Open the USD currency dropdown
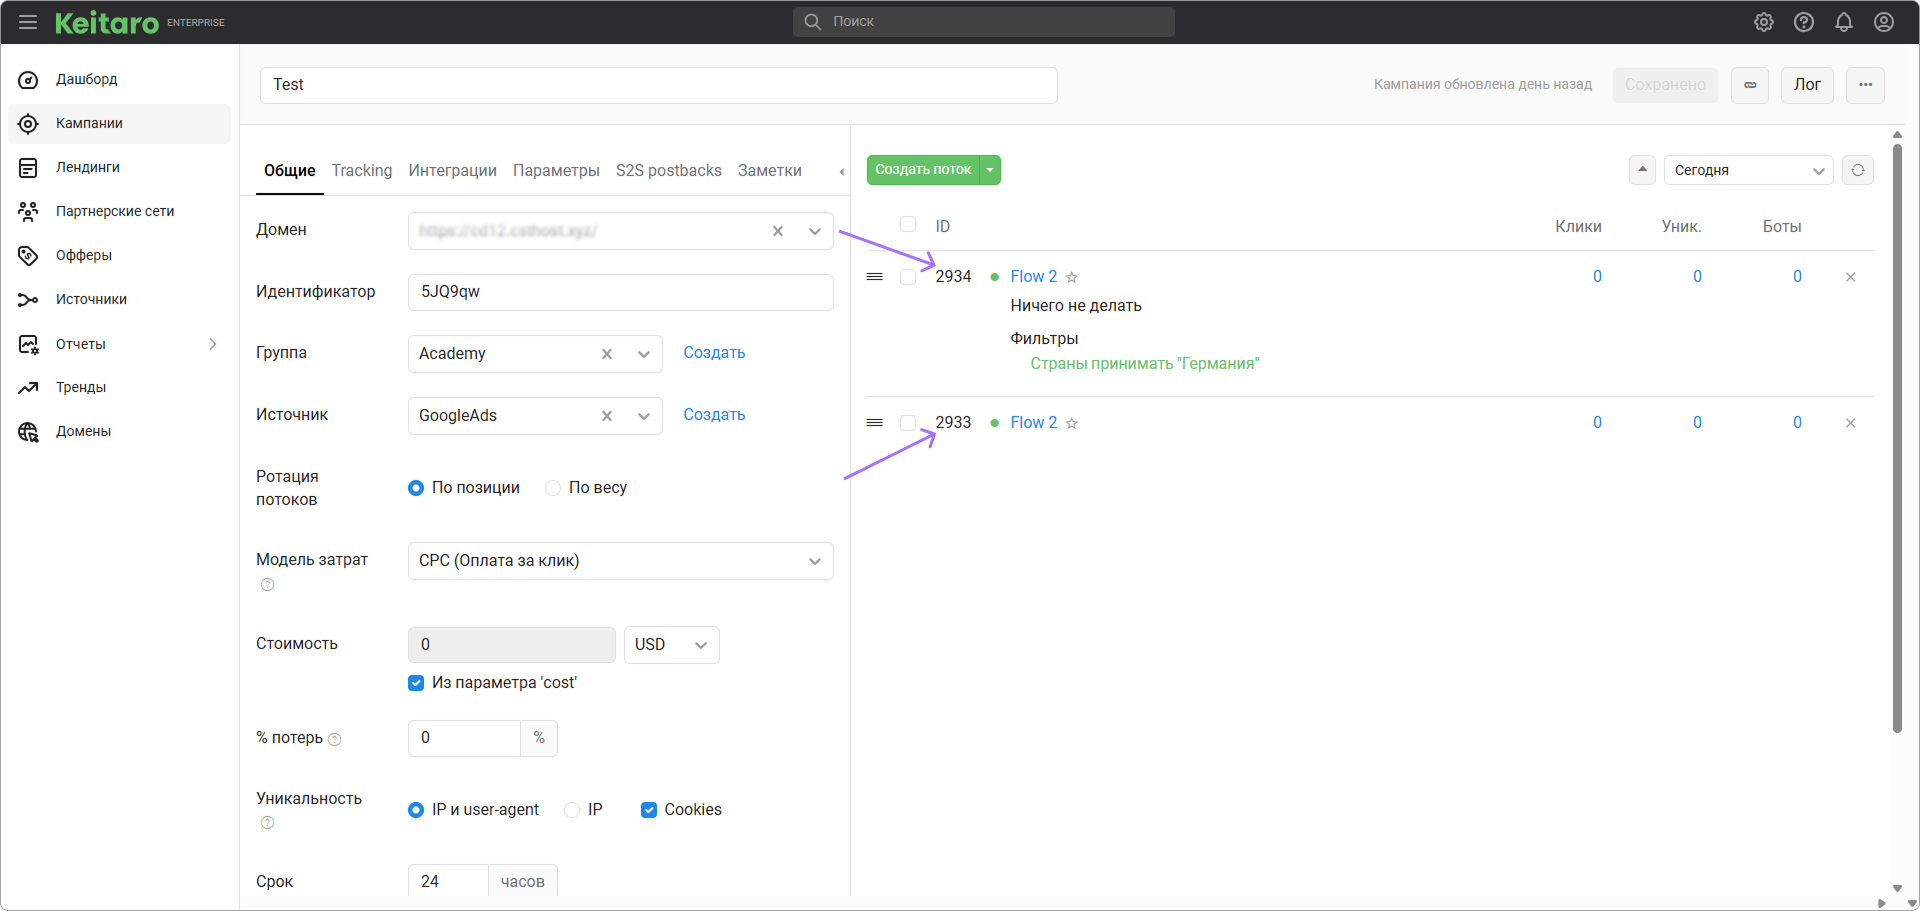Viewport: 1920px width, 911px height. click(x=672, y=645)
